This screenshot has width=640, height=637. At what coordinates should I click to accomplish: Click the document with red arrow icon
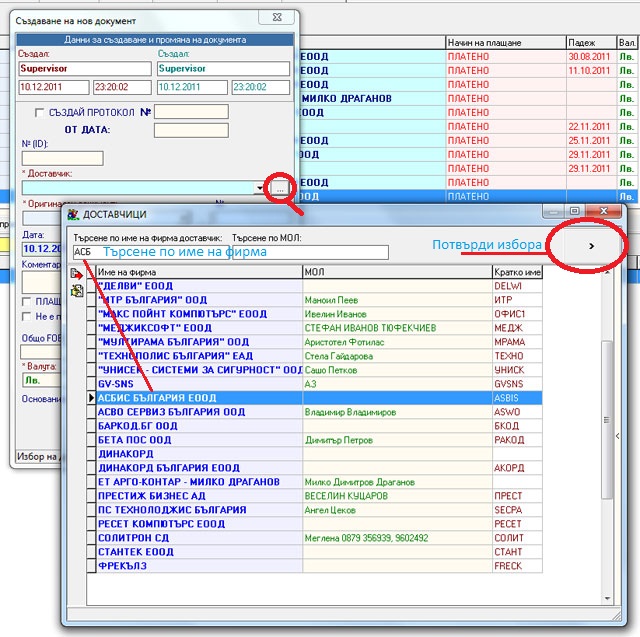[x=76, y=274]
